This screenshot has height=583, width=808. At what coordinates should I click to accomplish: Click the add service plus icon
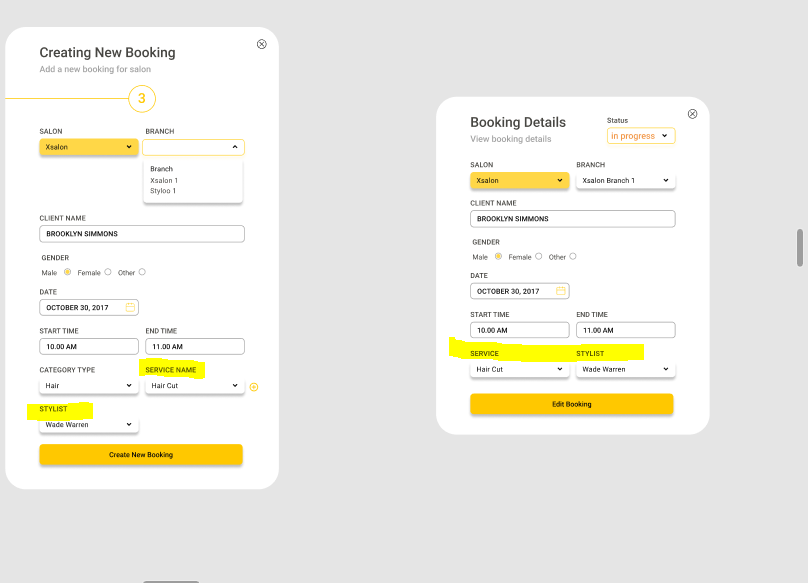click(x=254, y=387)
